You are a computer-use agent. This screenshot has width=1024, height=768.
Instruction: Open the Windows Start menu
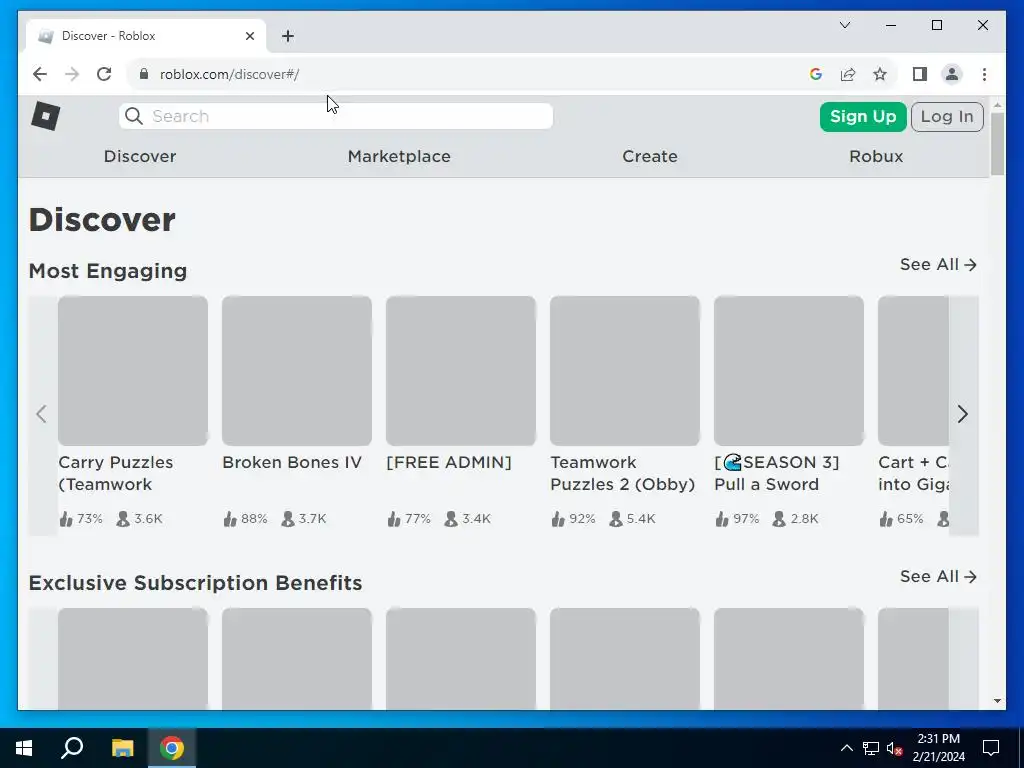click(24, 748)
